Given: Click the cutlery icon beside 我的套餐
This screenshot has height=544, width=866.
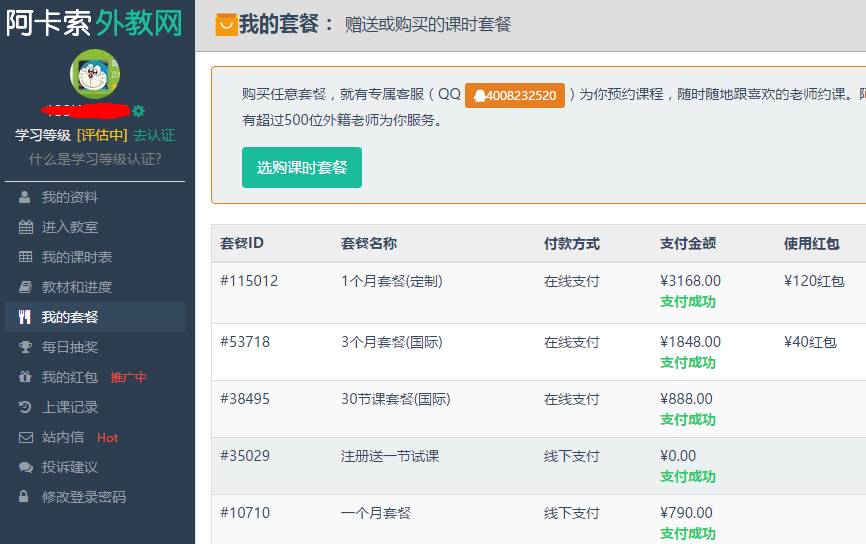Looking at the screenshot, I should coord(24,316).
